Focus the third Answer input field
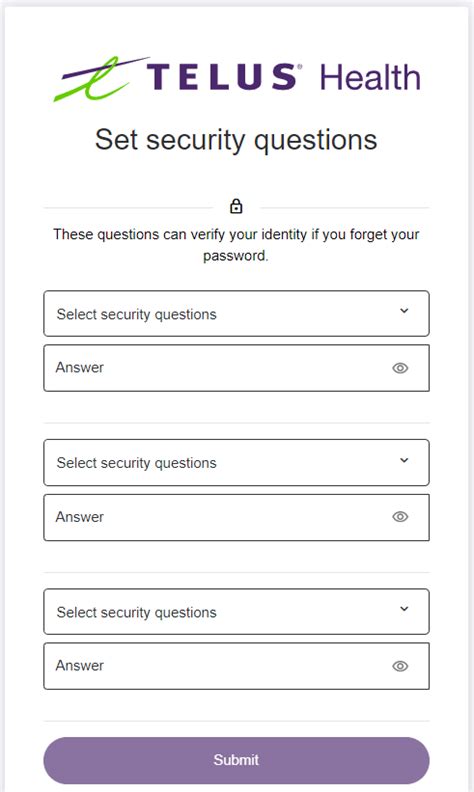Screen dimensions: 474x792 coord(236,666)
